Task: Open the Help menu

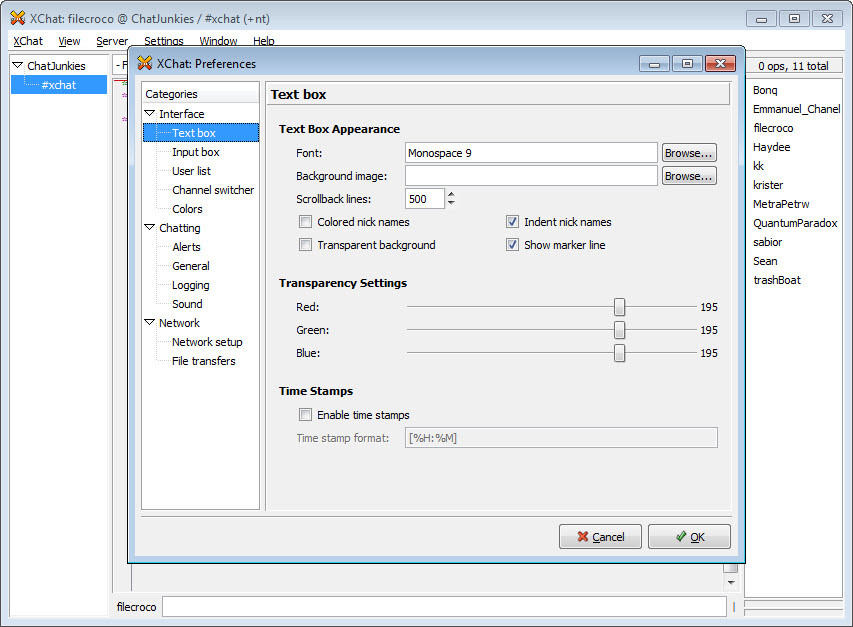Action: click(264, 41)
